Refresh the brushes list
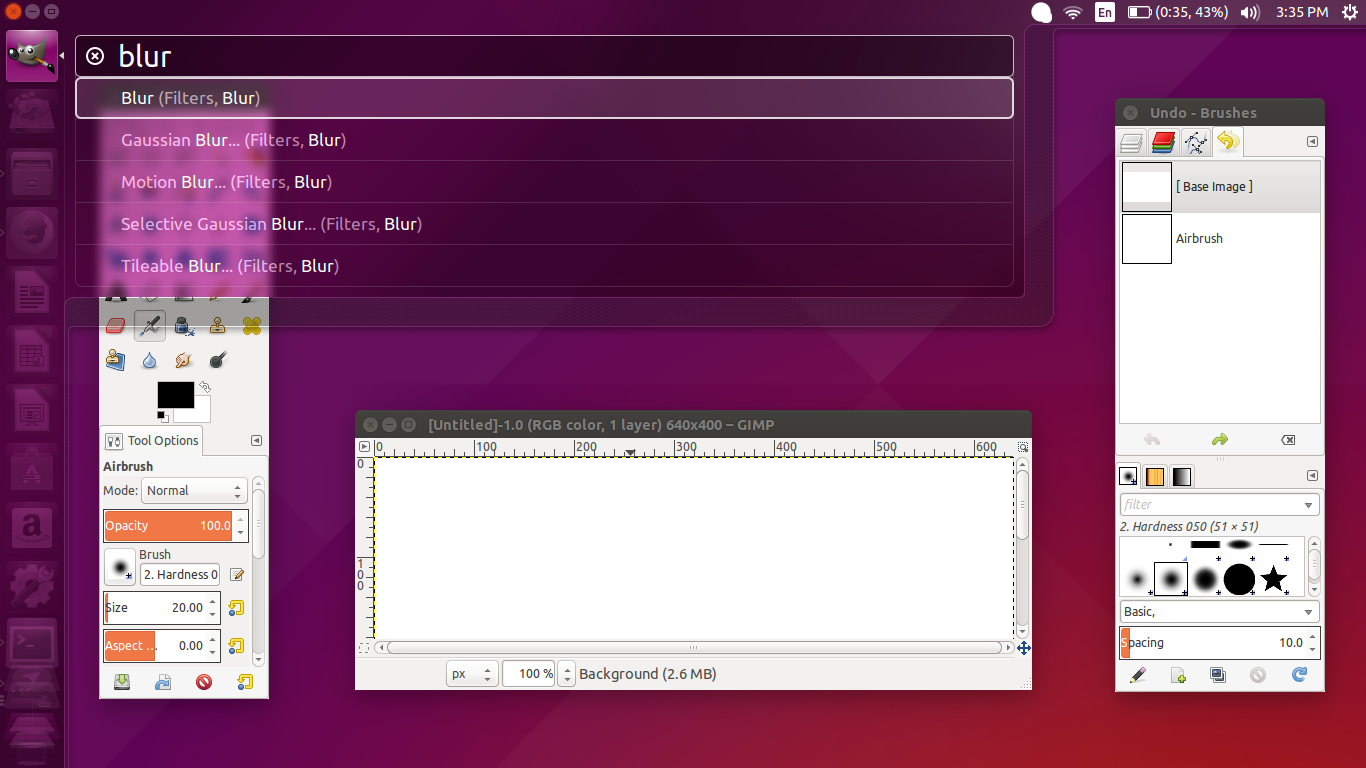 point(1299,675)
